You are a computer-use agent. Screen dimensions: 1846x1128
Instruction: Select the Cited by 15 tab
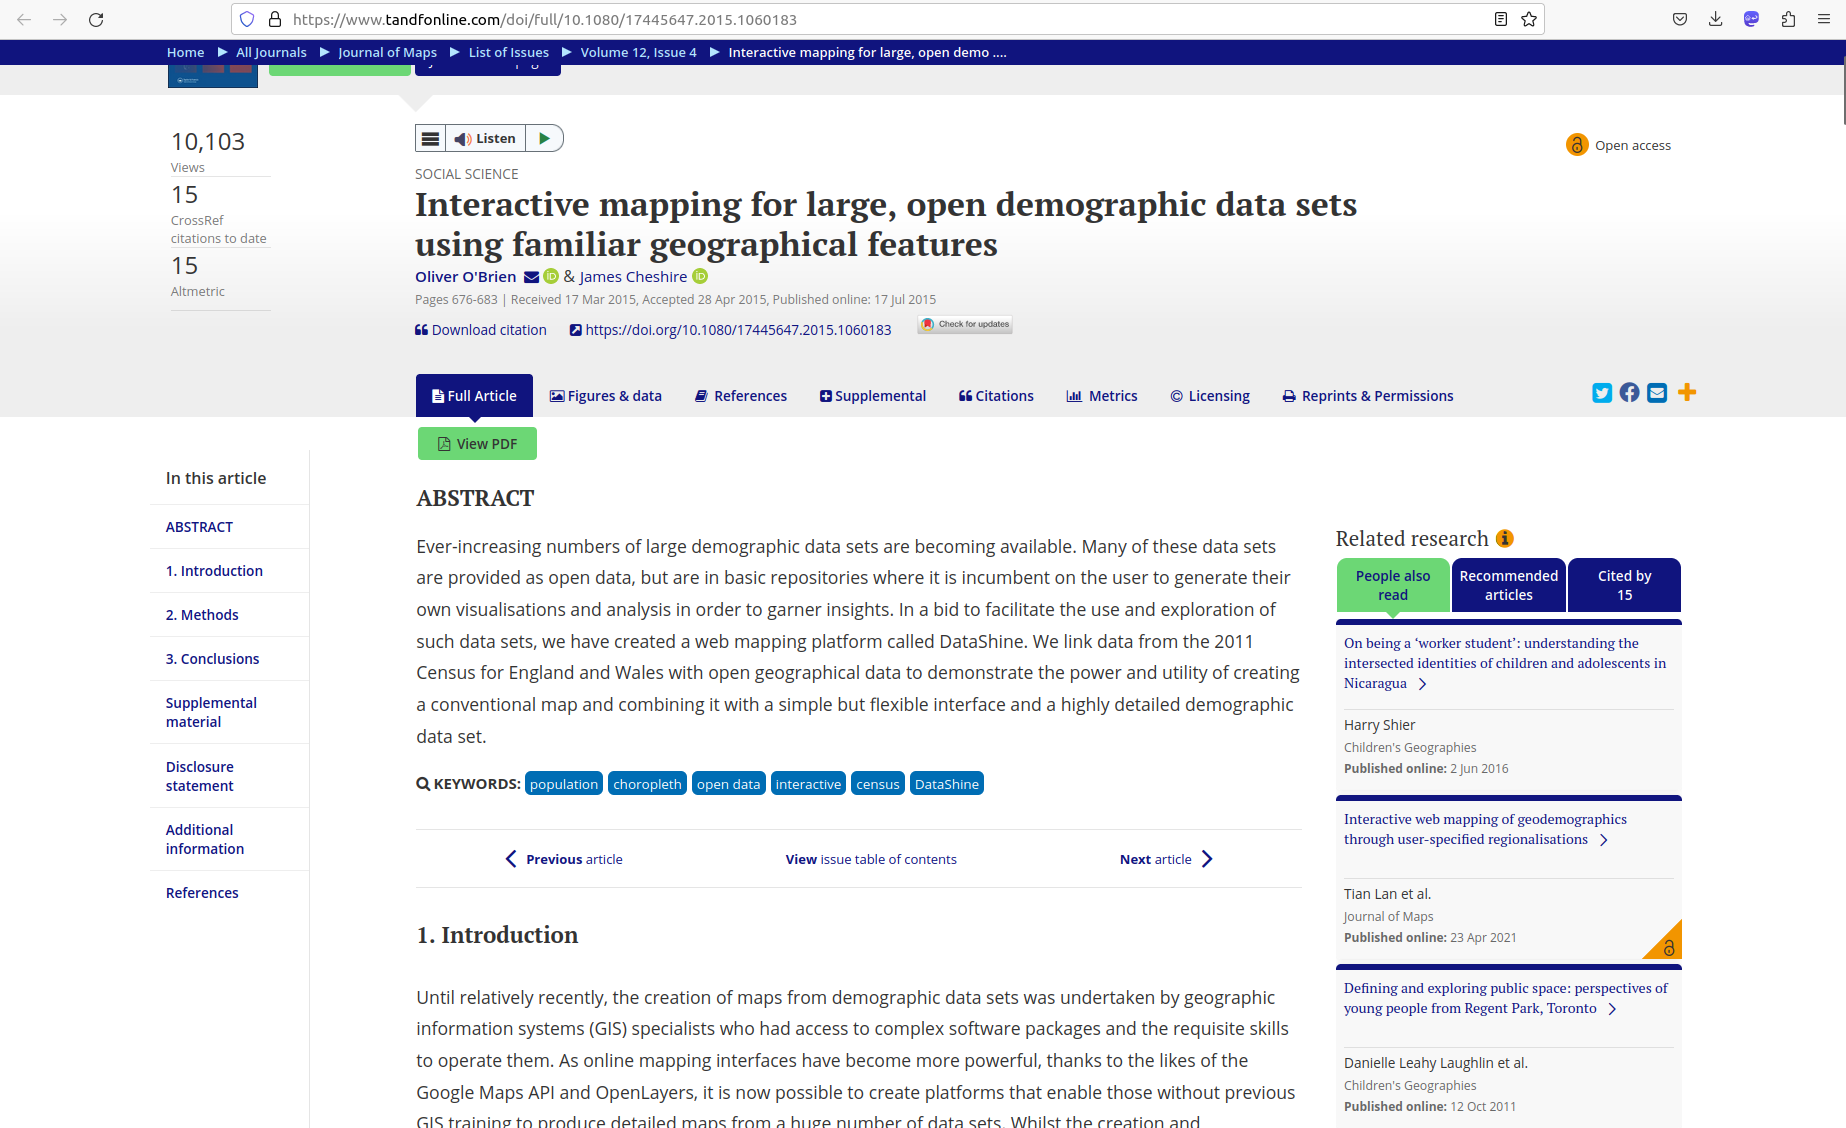[x=1624, y=585]
